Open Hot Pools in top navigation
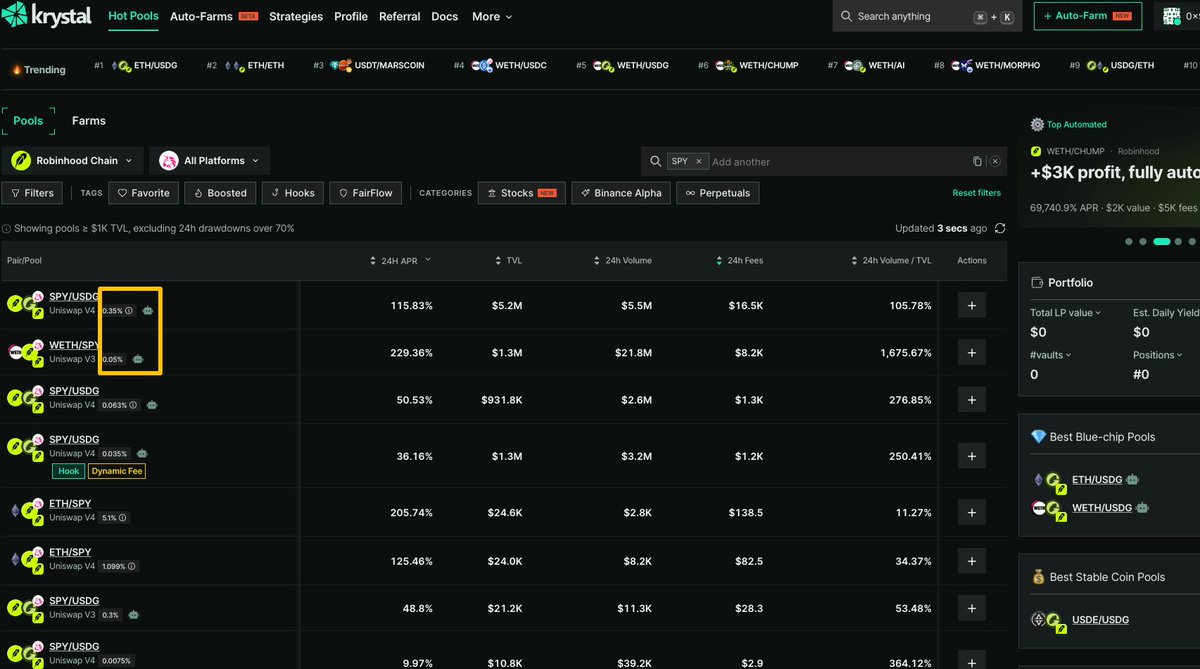The width and height of the screenshot is (1200, 669). point(133,17)
